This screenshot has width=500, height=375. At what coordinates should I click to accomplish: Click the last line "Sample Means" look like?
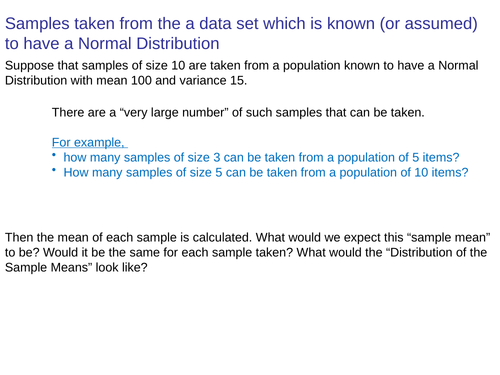click(x=76, y=267)
